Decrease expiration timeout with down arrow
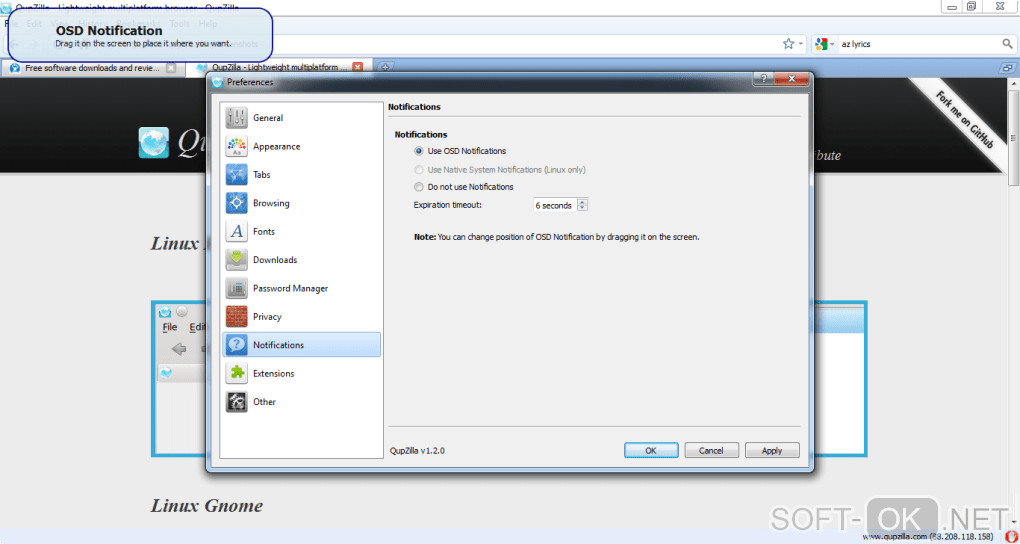This screenshot has width=1020, height=544. coord(582,208)
